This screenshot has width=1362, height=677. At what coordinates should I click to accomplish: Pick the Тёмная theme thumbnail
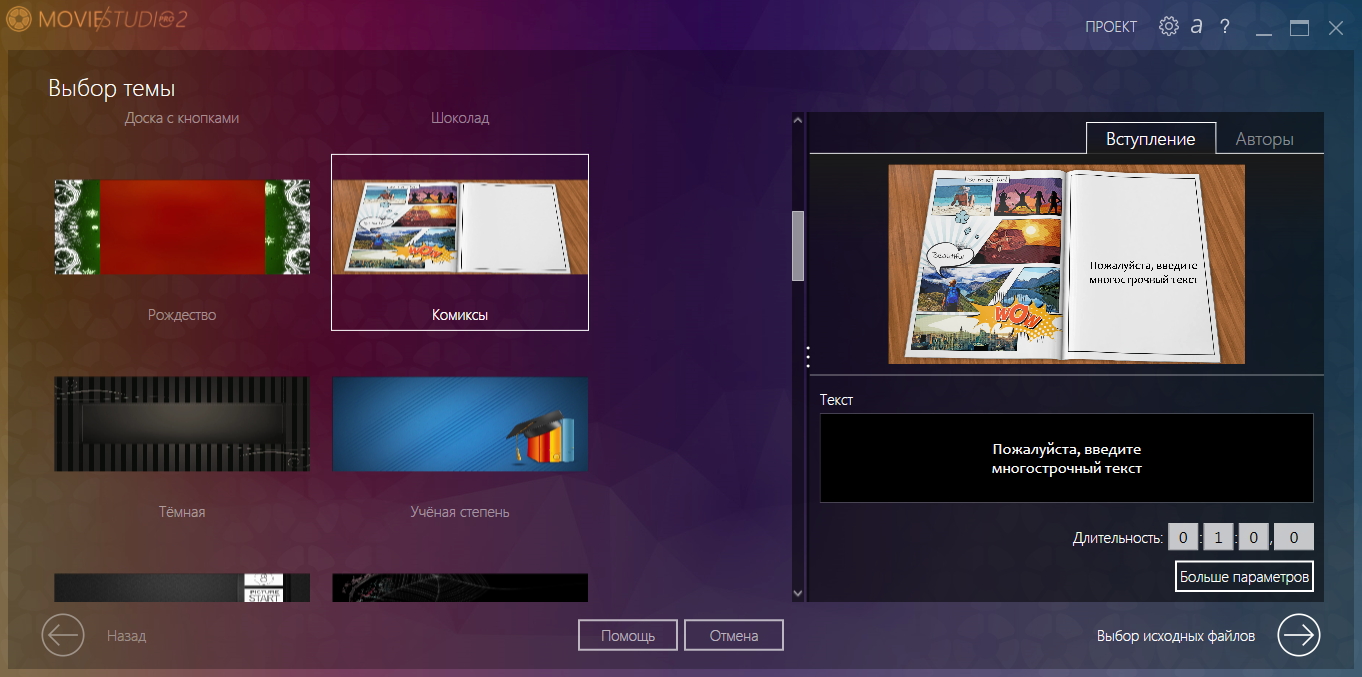coord(182,424)
